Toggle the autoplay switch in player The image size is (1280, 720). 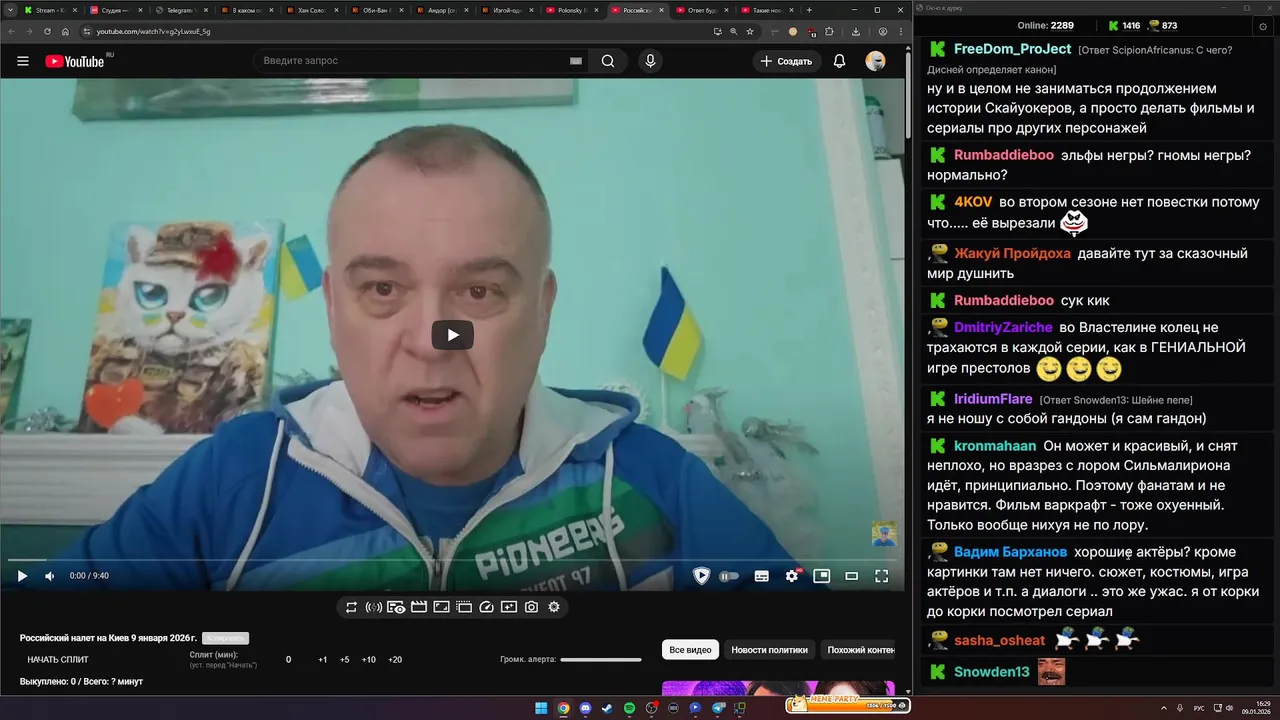coord(729,576)
